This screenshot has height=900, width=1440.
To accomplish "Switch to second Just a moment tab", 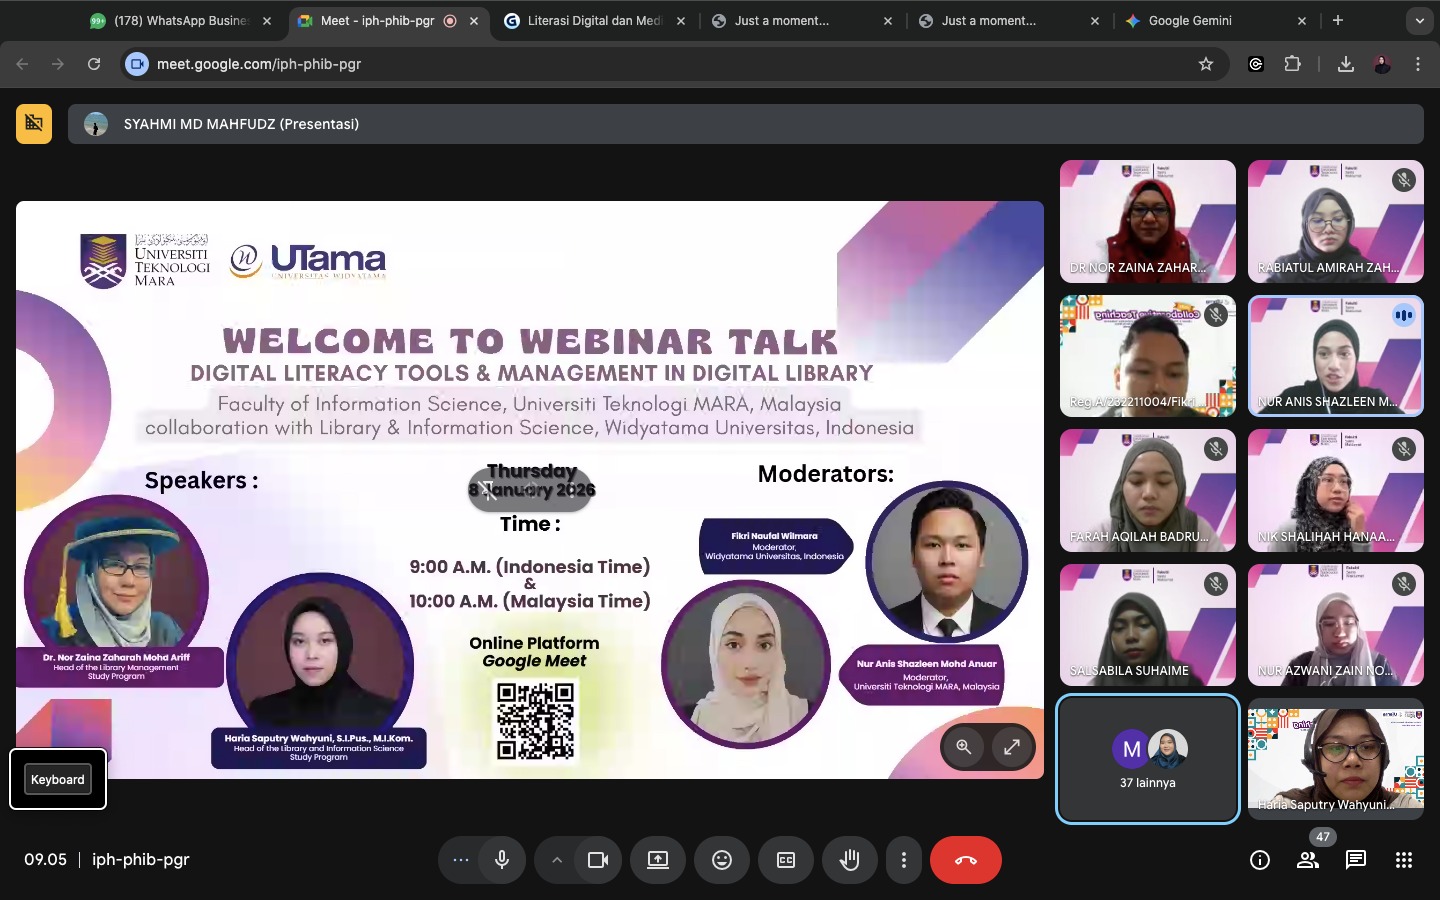I will click(1008, 21).
